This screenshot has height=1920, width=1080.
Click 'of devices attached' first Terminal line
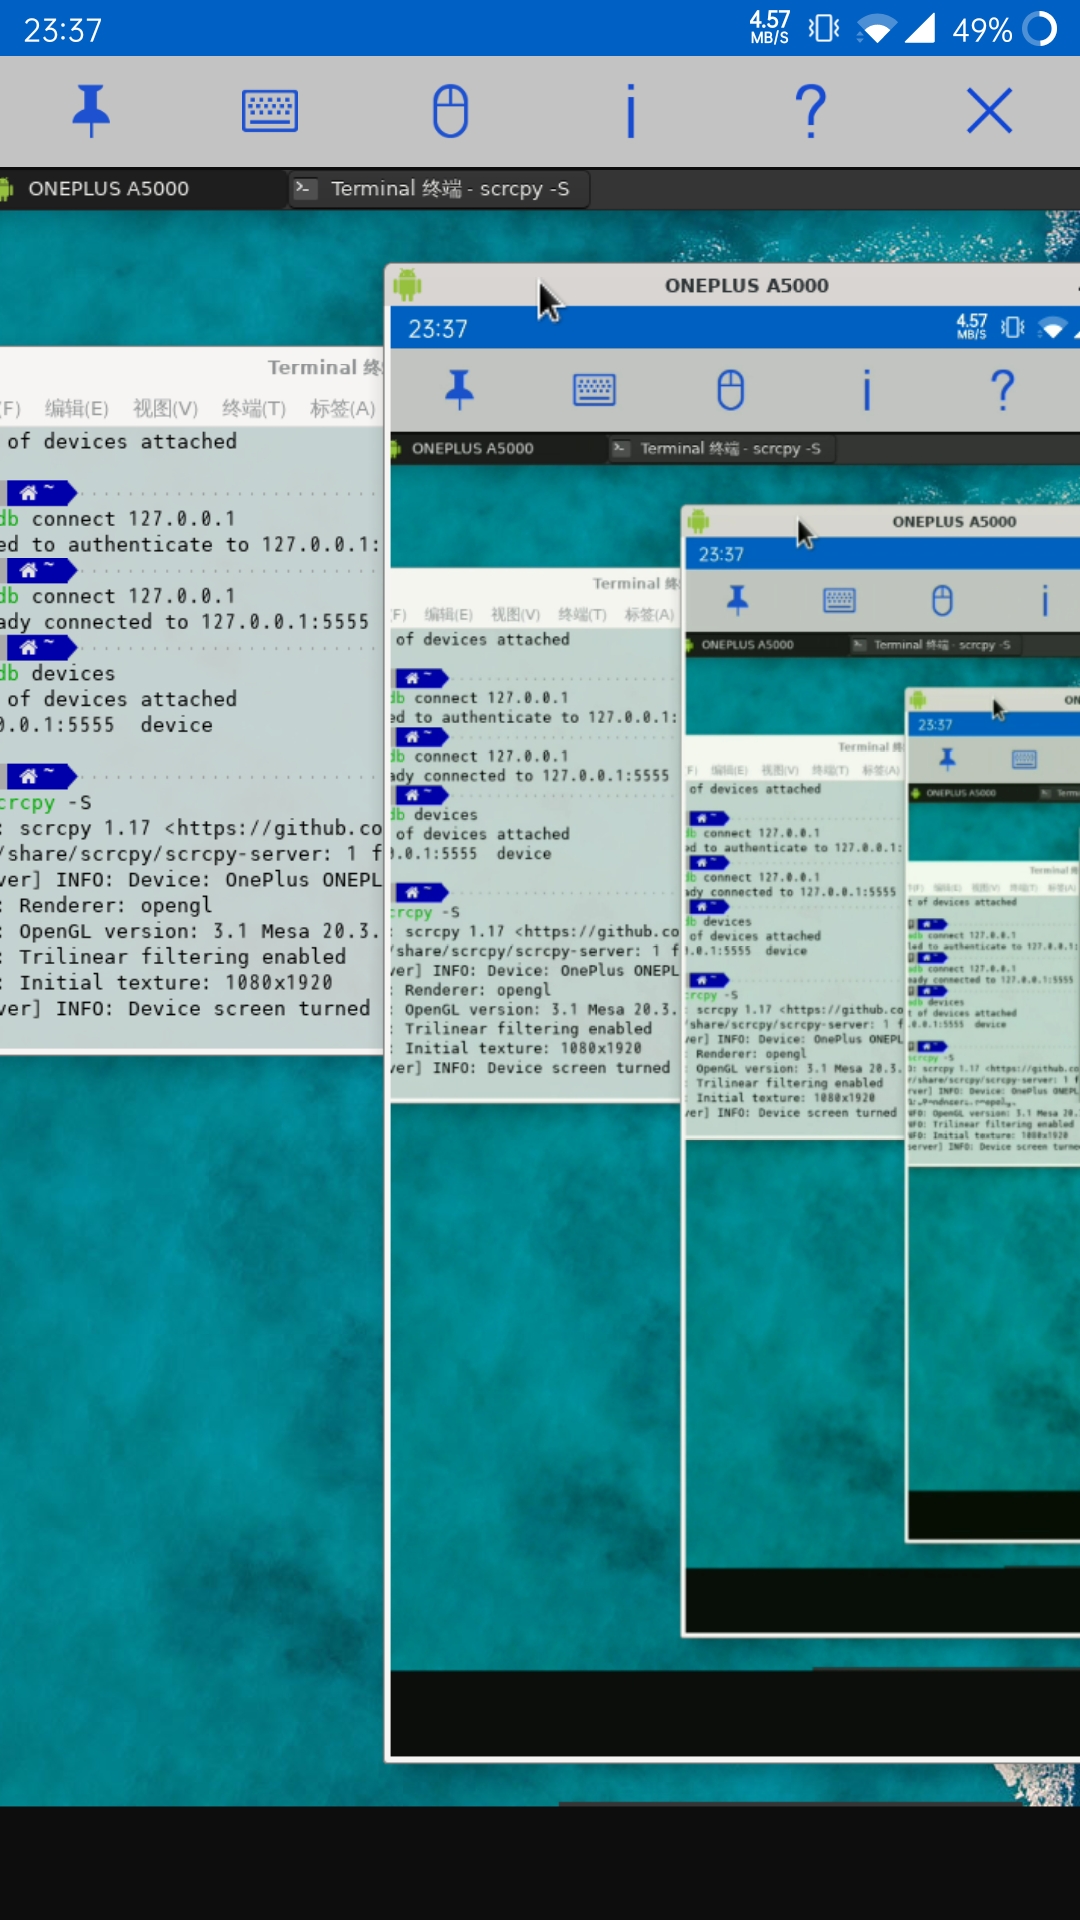121,441
